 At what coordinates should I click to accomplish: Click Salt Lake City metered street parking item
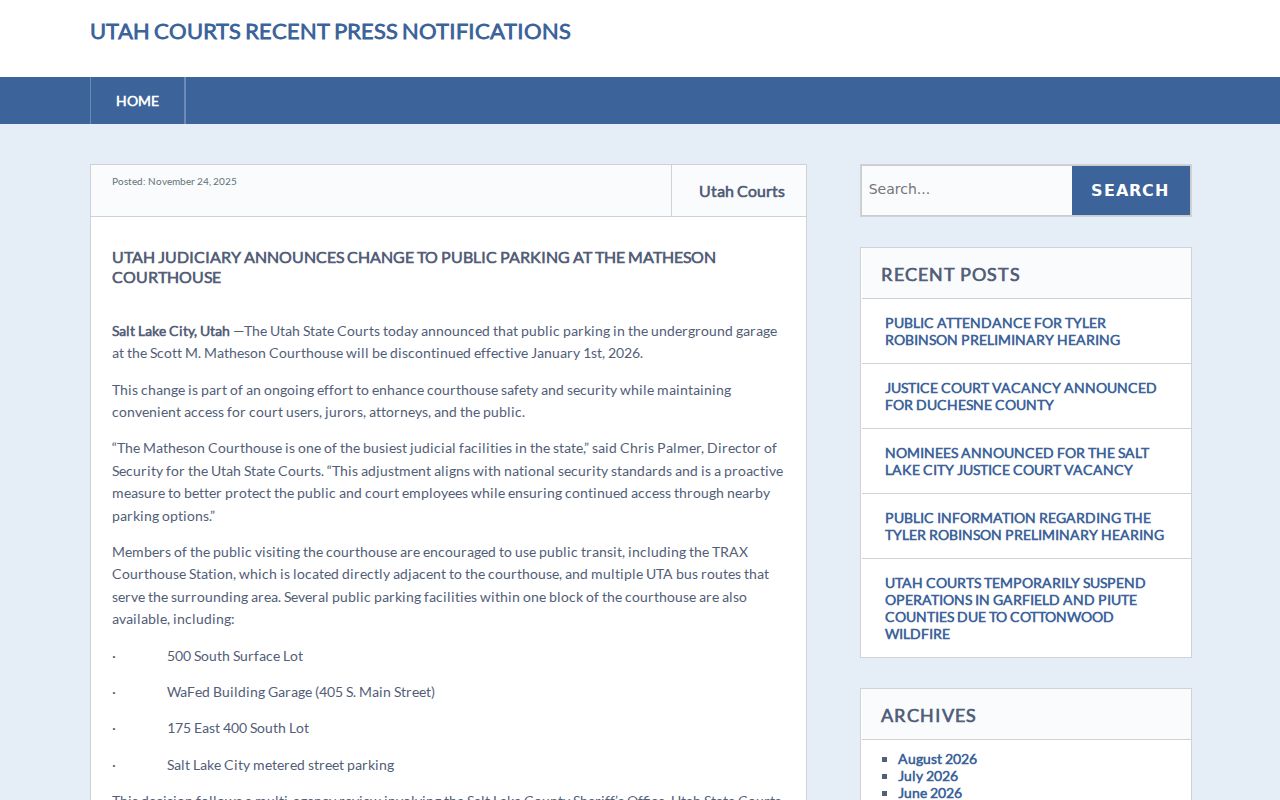point(280,765)
